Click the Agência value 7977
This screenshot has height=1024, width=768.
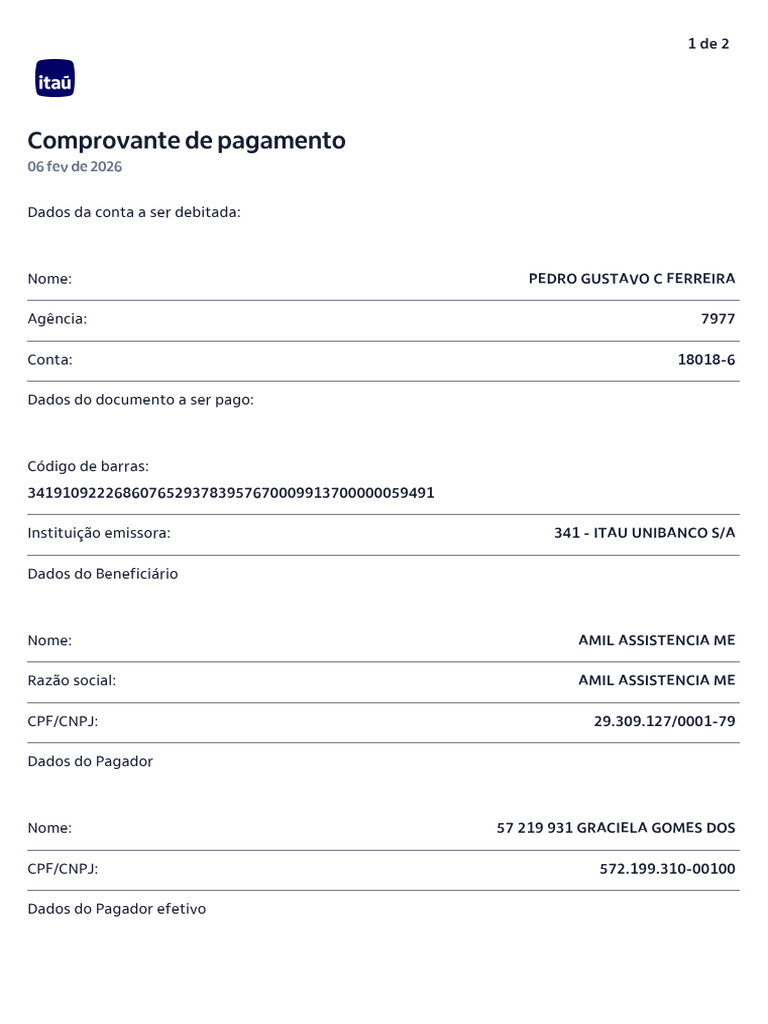[718, 319]
